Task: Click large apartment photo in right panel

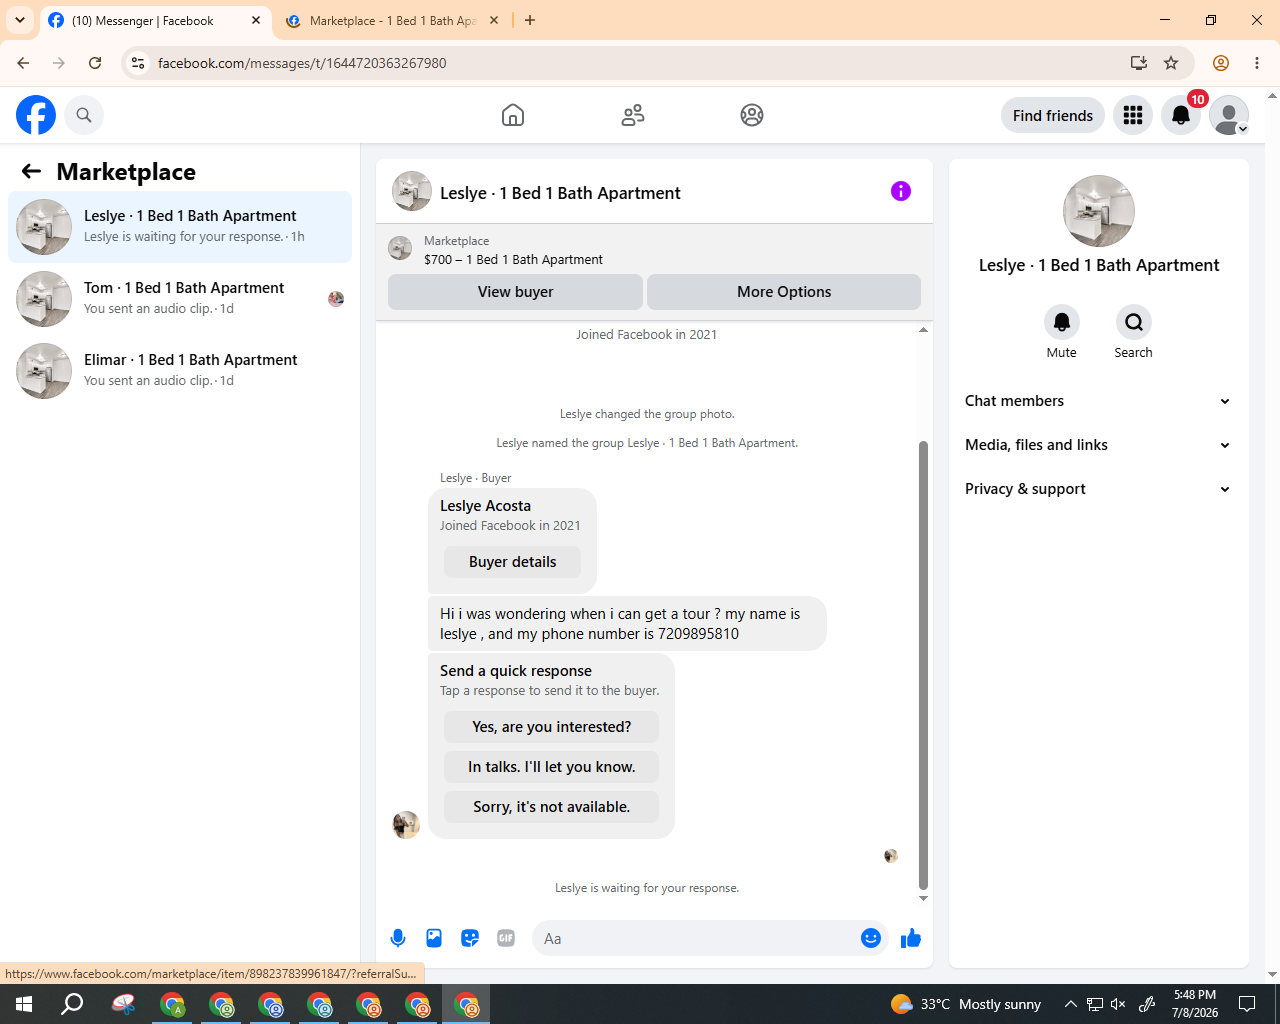Action: (1099, 211)
